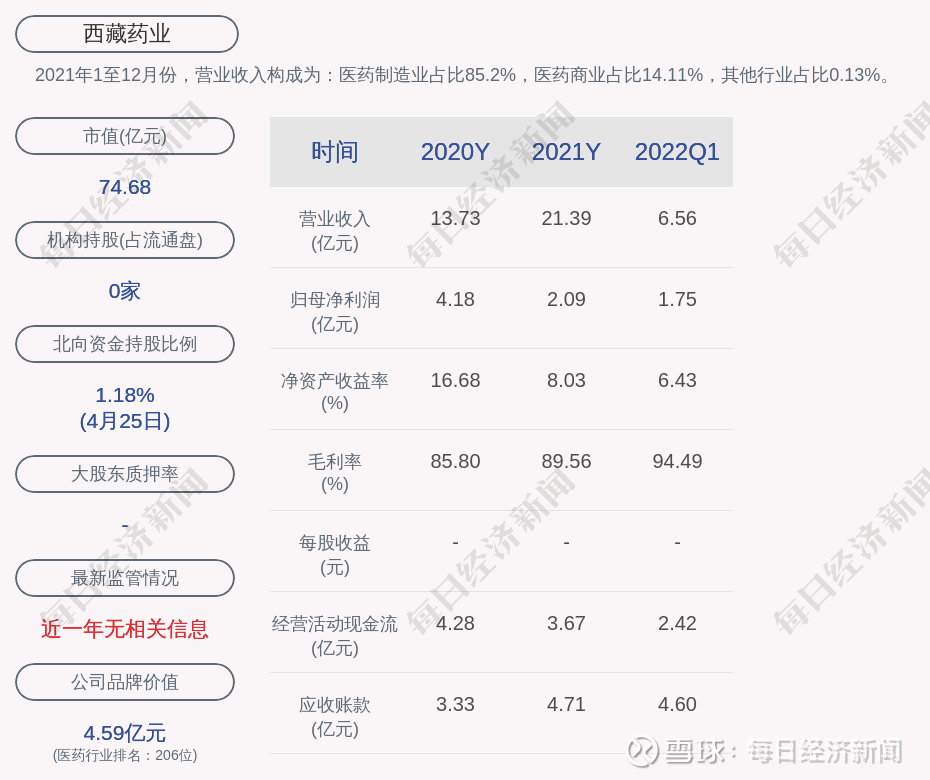Select the 机构持股(占流通盘) label pill
The image size is (930, 780).
coord(125,240)
